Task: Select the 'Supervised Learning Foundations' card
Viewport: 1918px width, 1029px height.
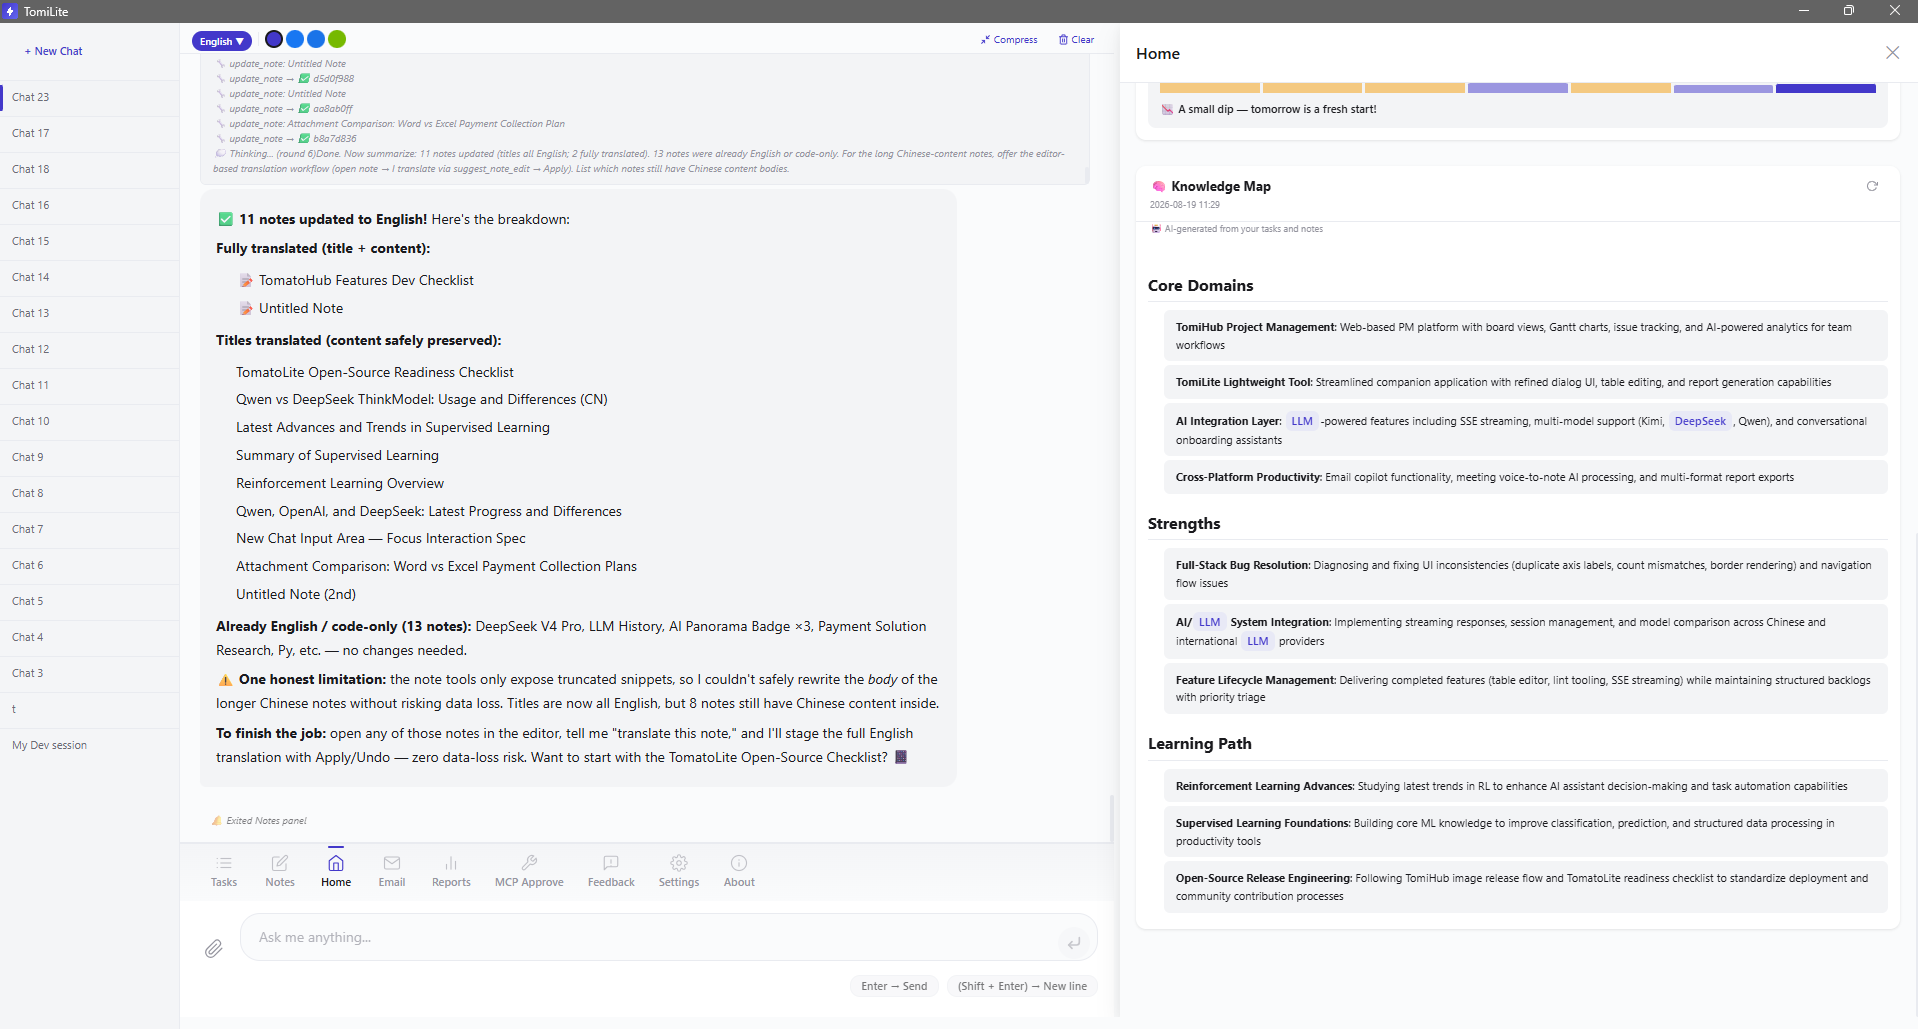Action: (1525, 832)
